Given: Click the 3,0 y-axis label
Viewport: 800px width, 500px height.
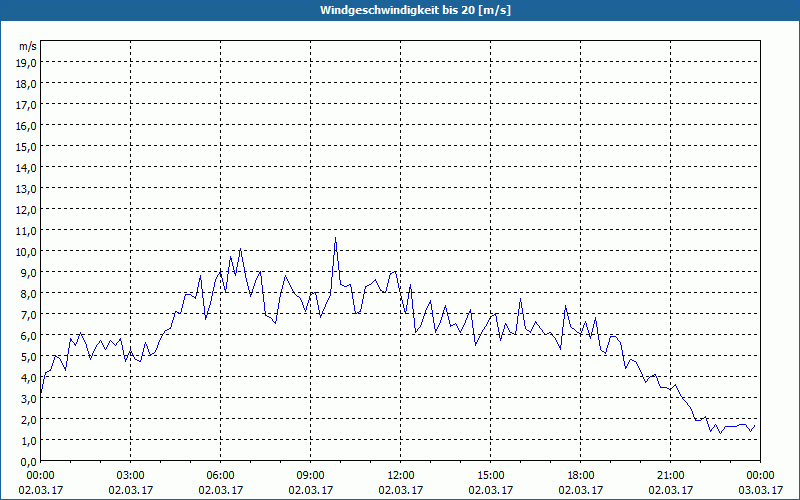Looking at the screenshot, I should [29, 399].
